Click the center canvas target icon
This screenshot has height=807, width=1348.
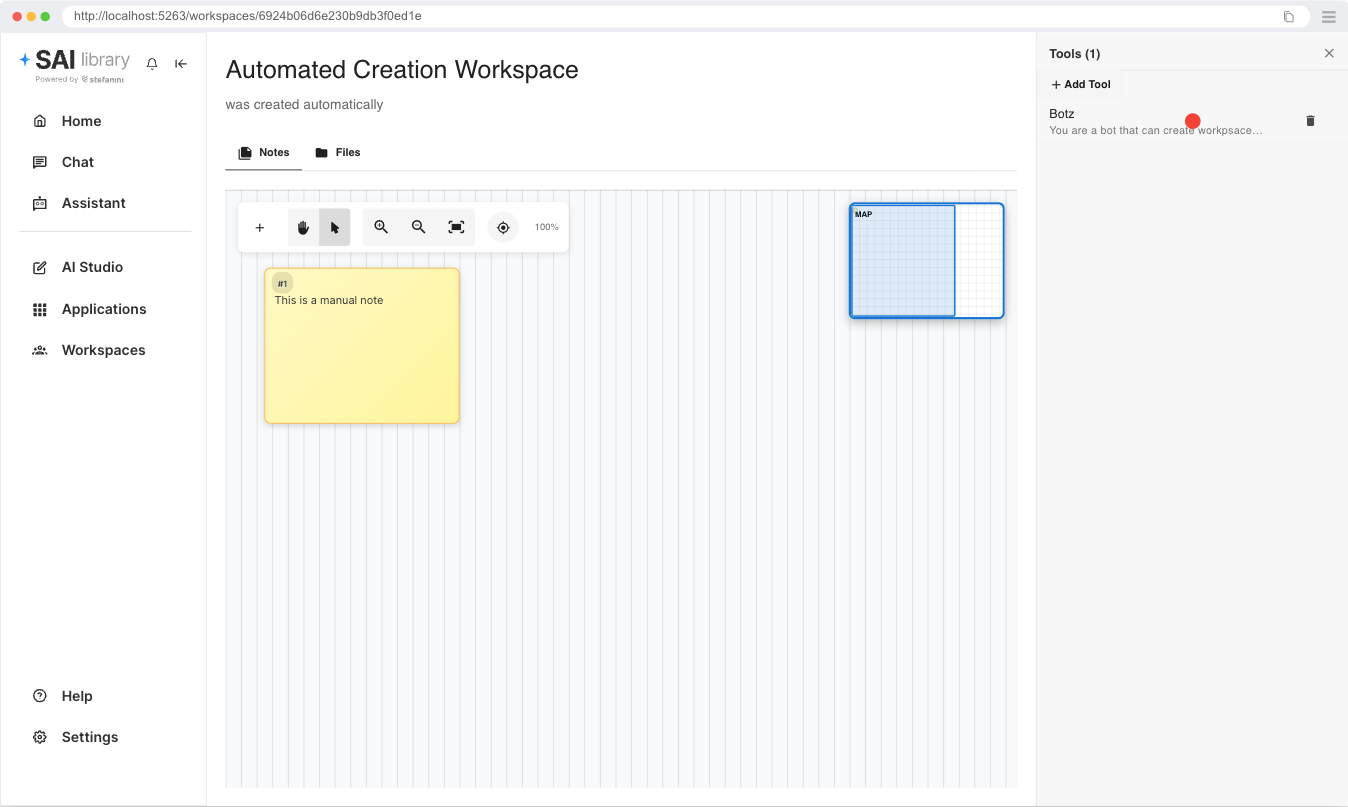point(503,228)
